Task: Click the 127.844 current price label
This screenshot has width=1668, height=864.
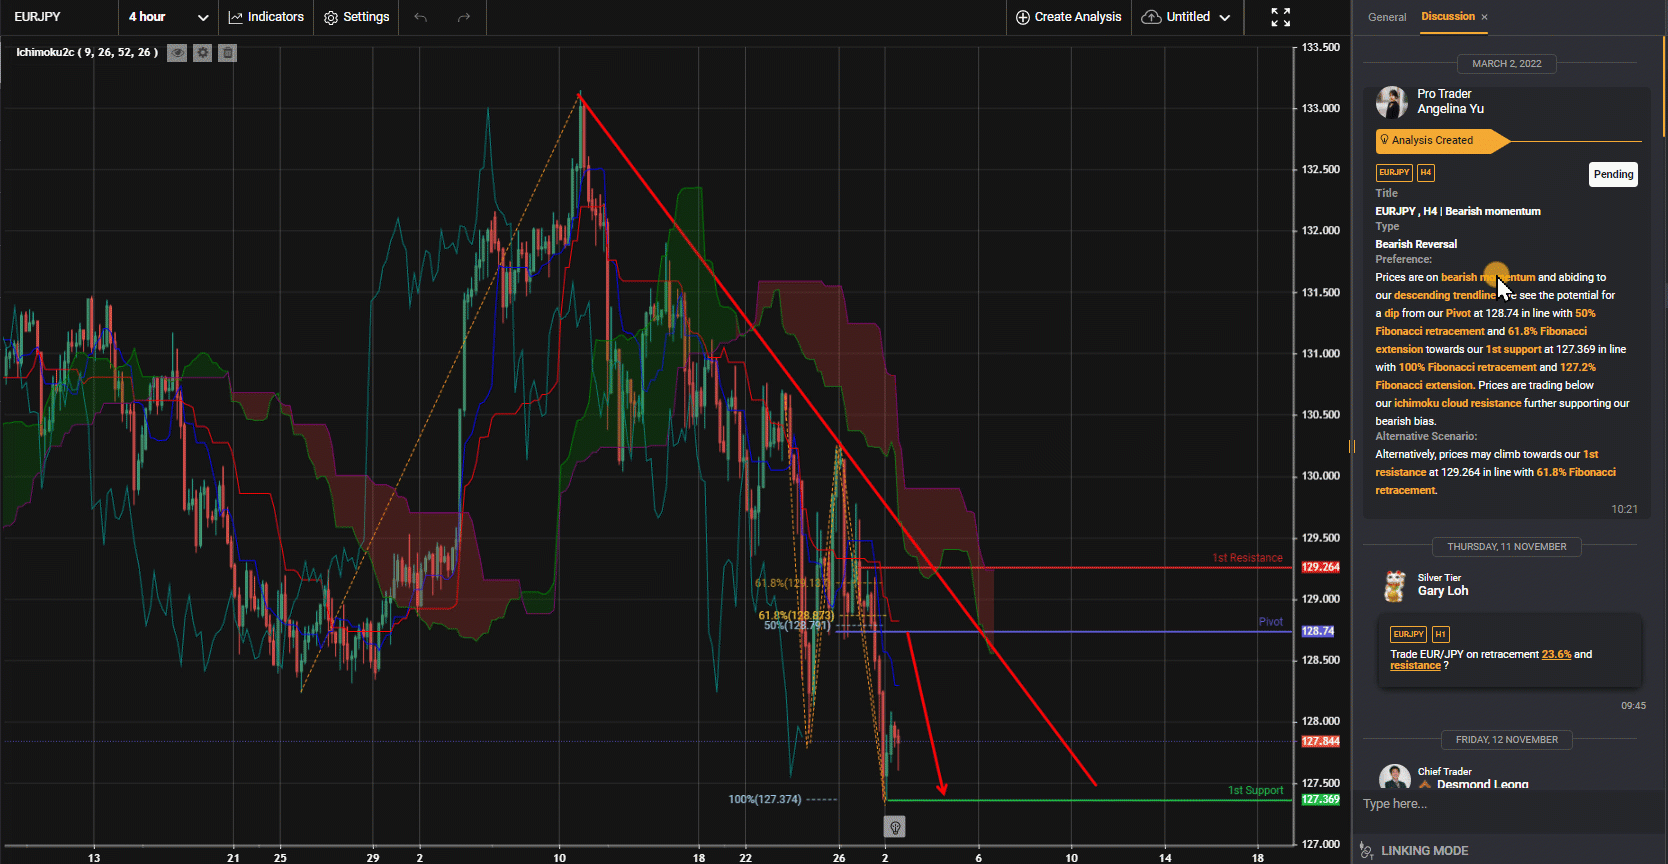Action: click(x=1320, y=742)
